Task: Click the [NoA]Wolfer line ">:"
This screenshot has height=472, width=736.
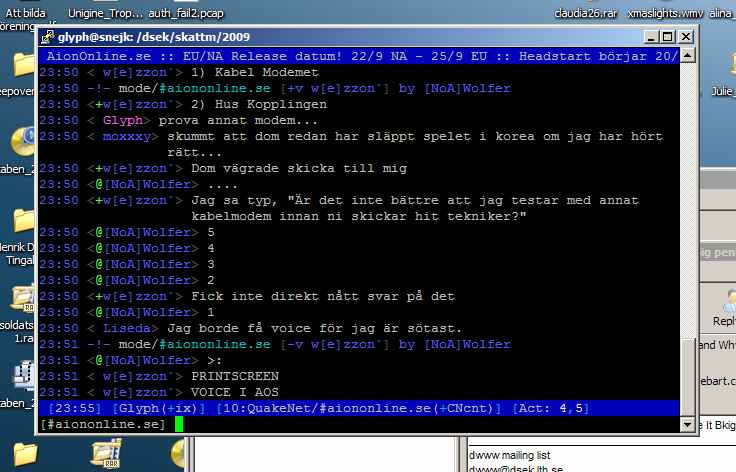Action: 215,360
